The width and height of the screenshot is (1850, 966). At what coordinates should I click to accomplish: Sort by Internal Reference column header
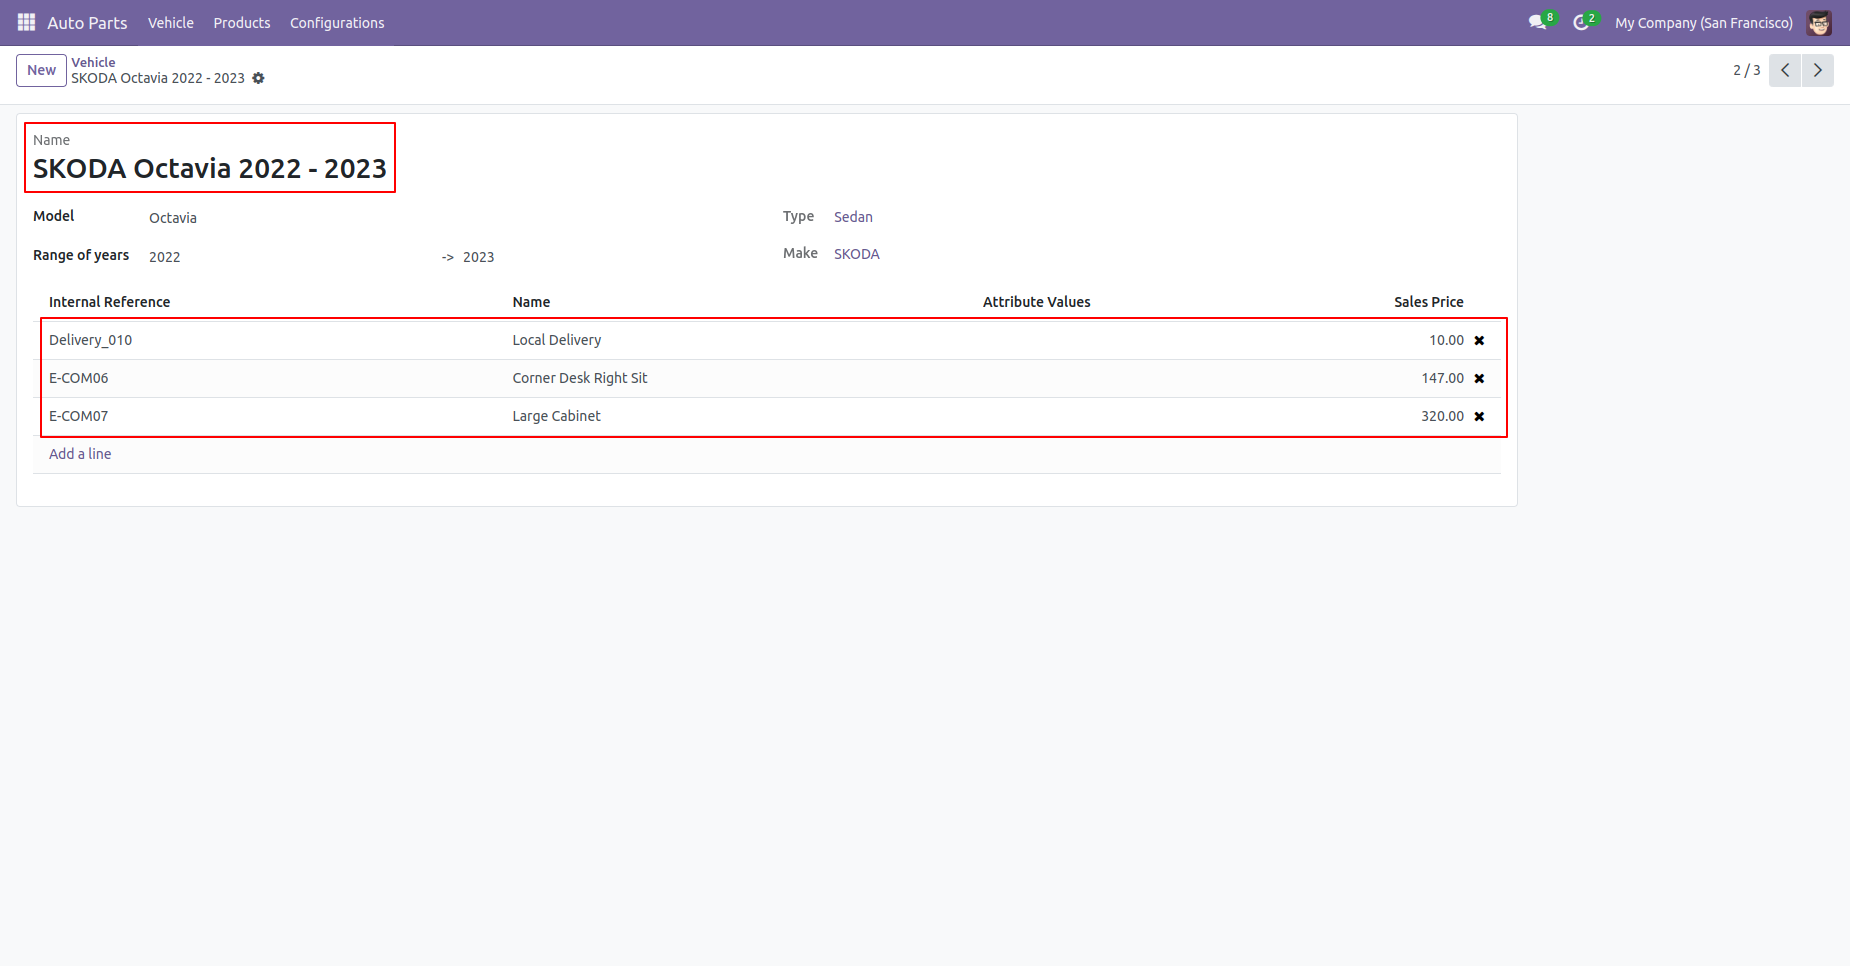(x=109, y=302)
